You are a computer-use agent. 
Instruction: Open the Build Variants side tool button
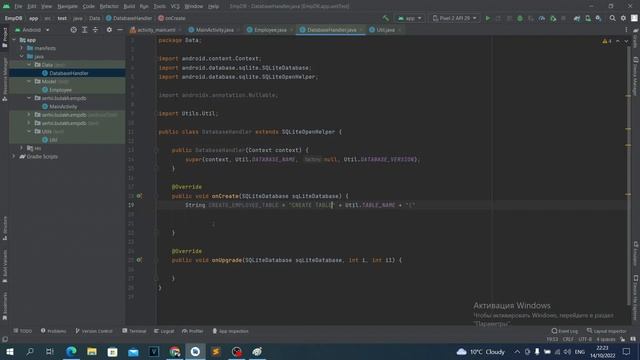tap(5, 266)
